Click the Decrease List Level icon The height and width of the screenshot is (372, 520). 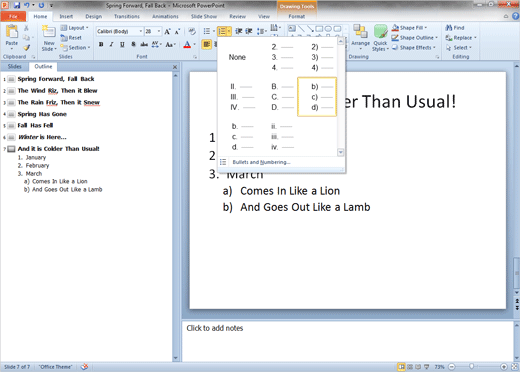point(239,31)
